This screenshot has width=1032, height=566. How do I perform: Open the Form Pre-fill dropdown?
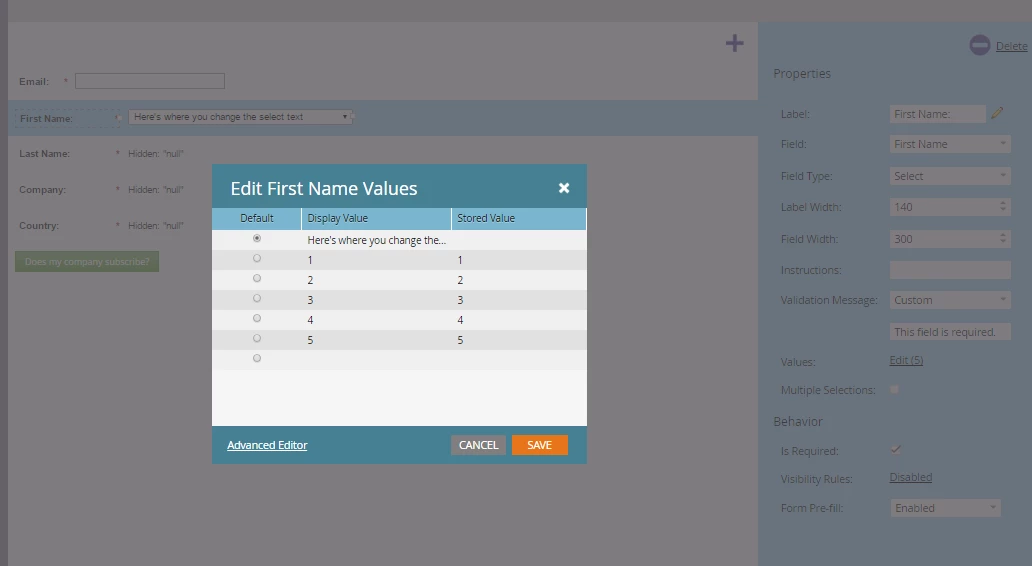click(945, 508)
